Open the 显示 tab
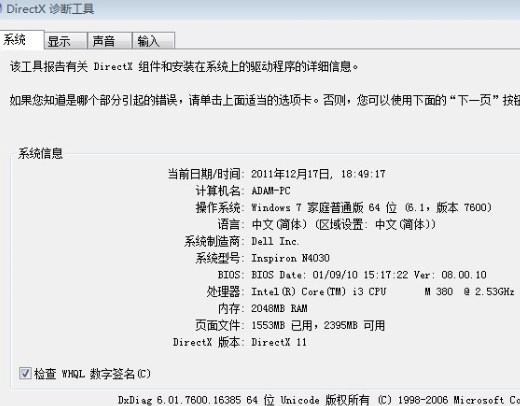Image resolution: width=520 pixels, height=406 pixels. 66,41
